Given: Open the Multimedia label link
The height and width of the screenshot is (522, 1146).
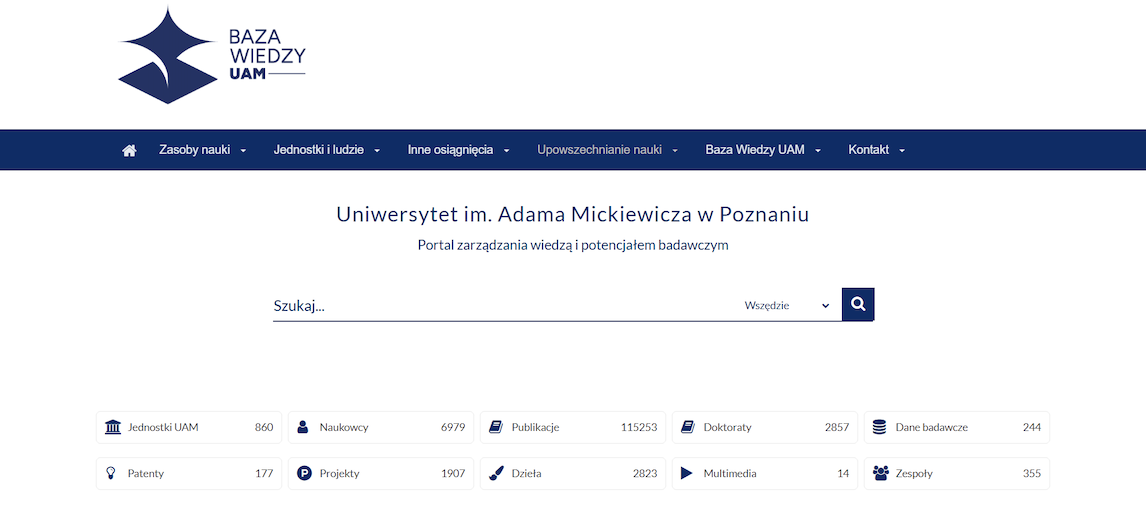Looking at the screenshot, I should 729,474.
